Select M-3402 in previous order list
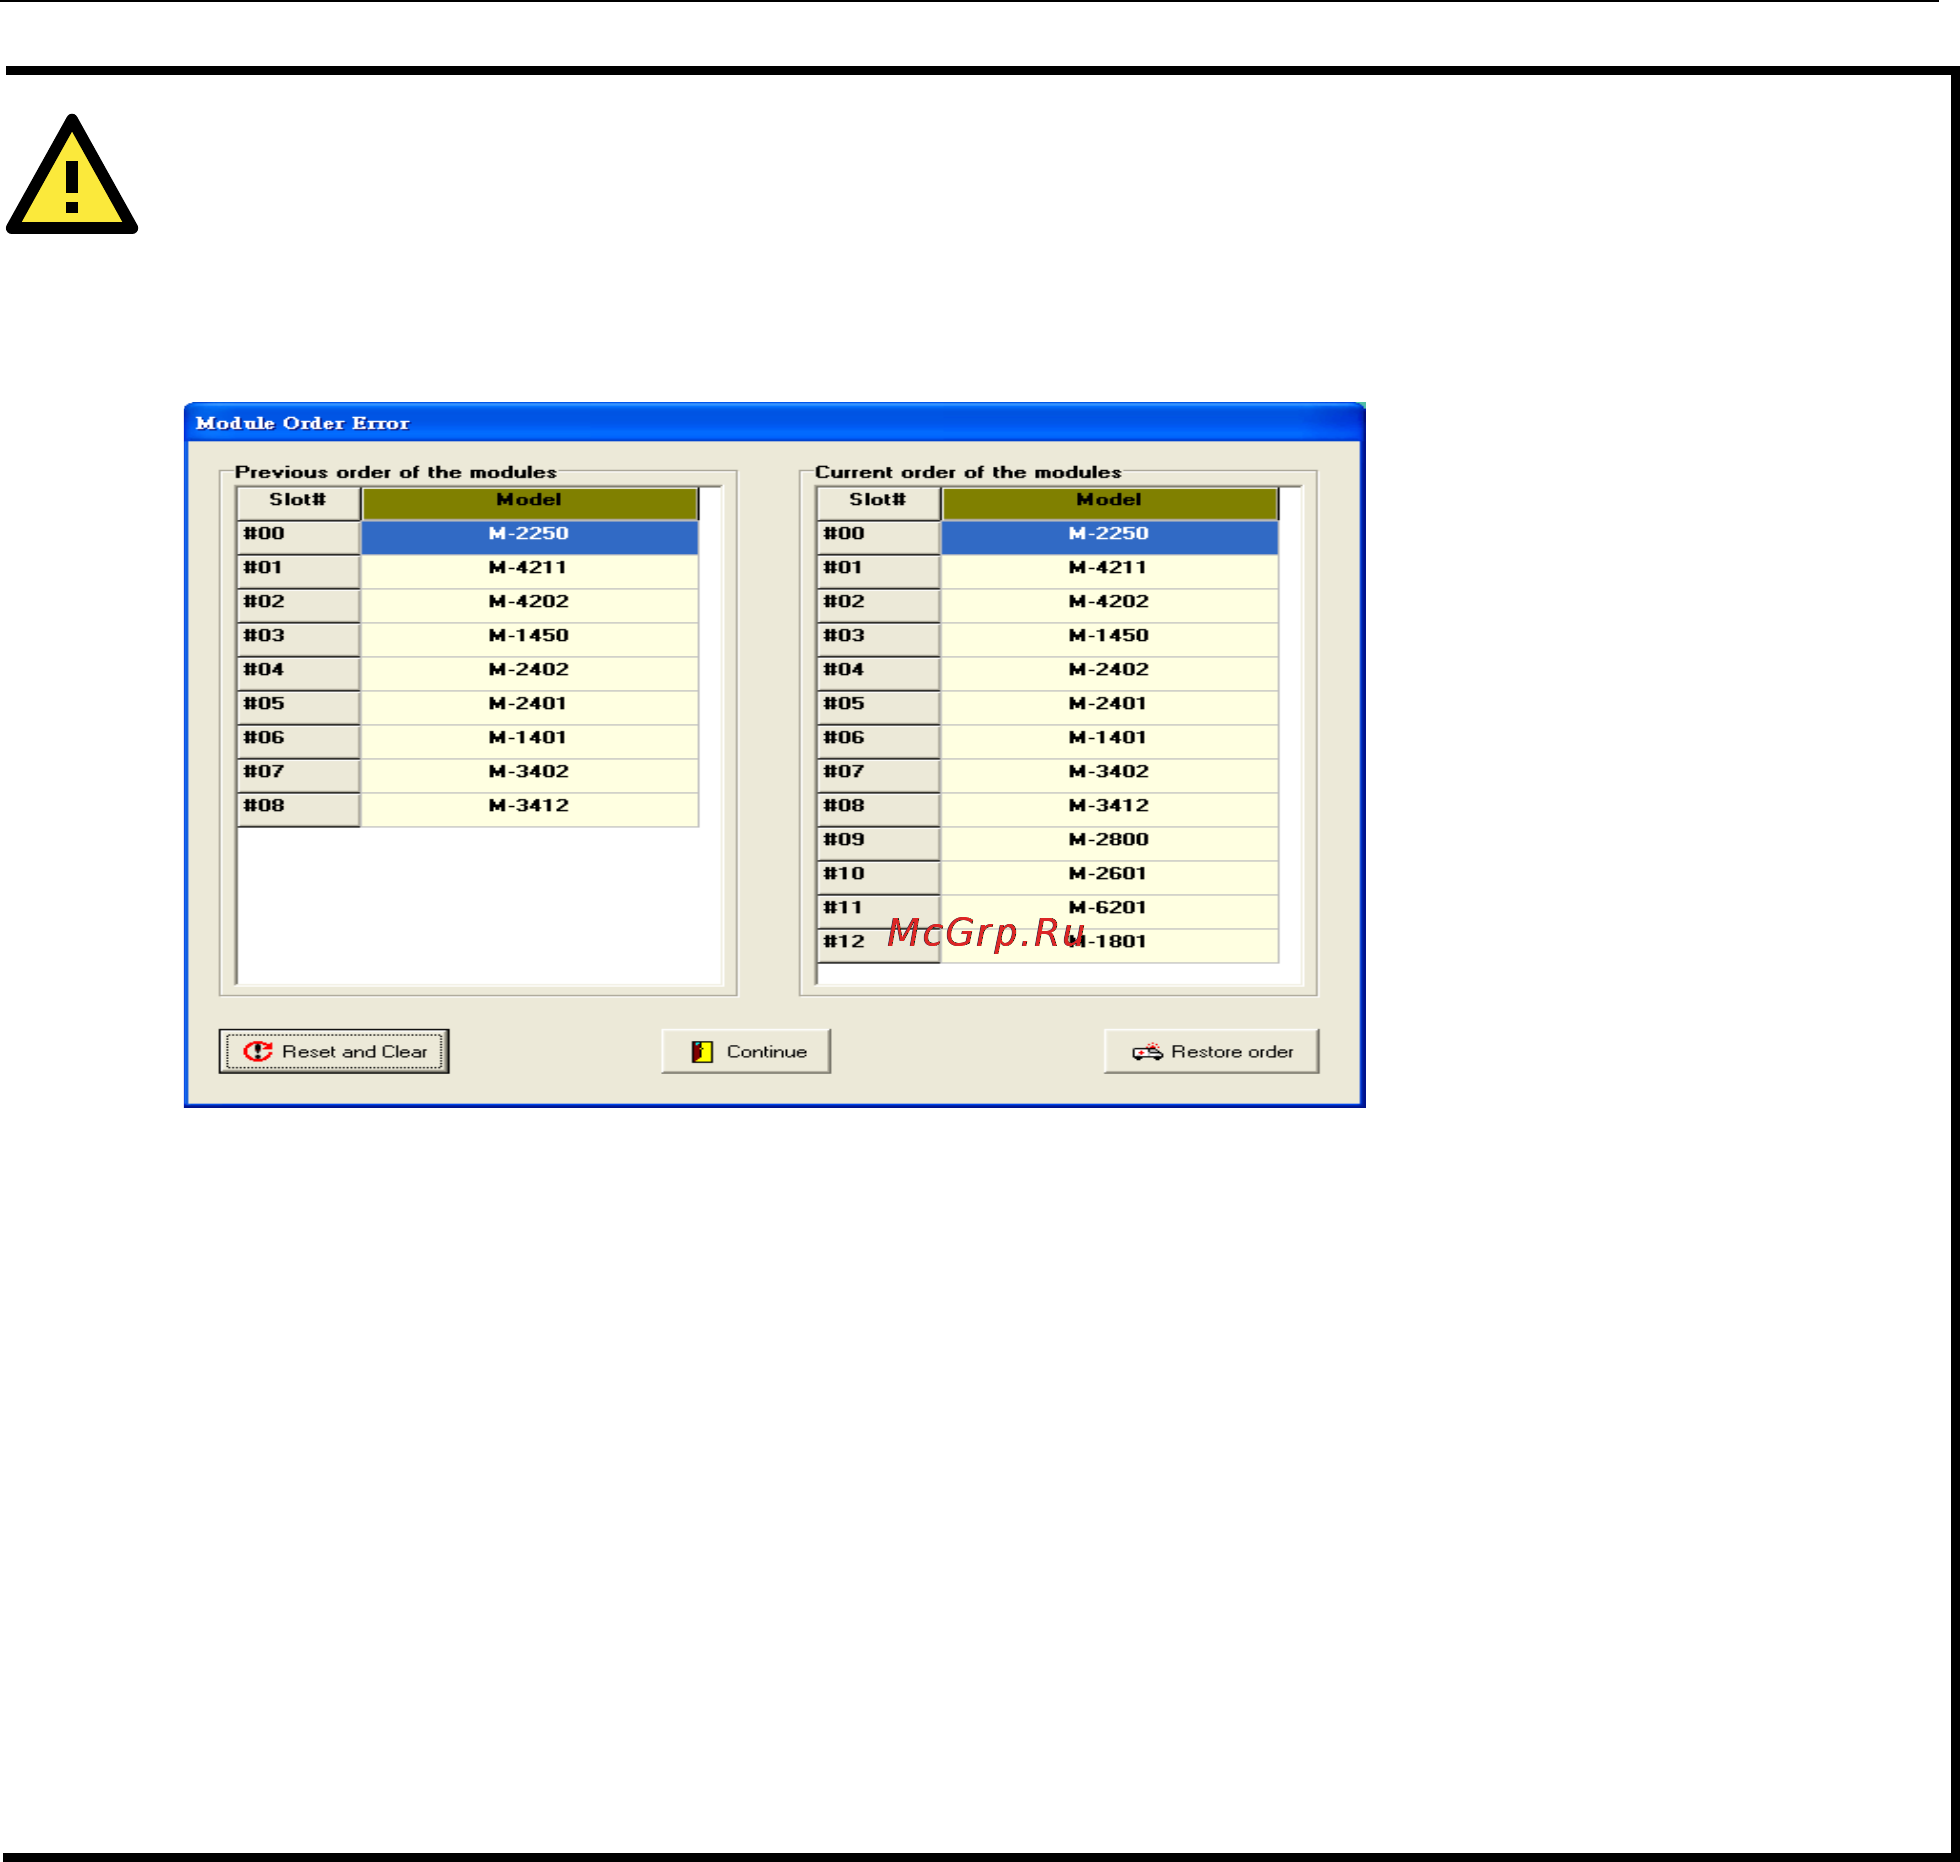1960x1862 pixels. point(529,775)
